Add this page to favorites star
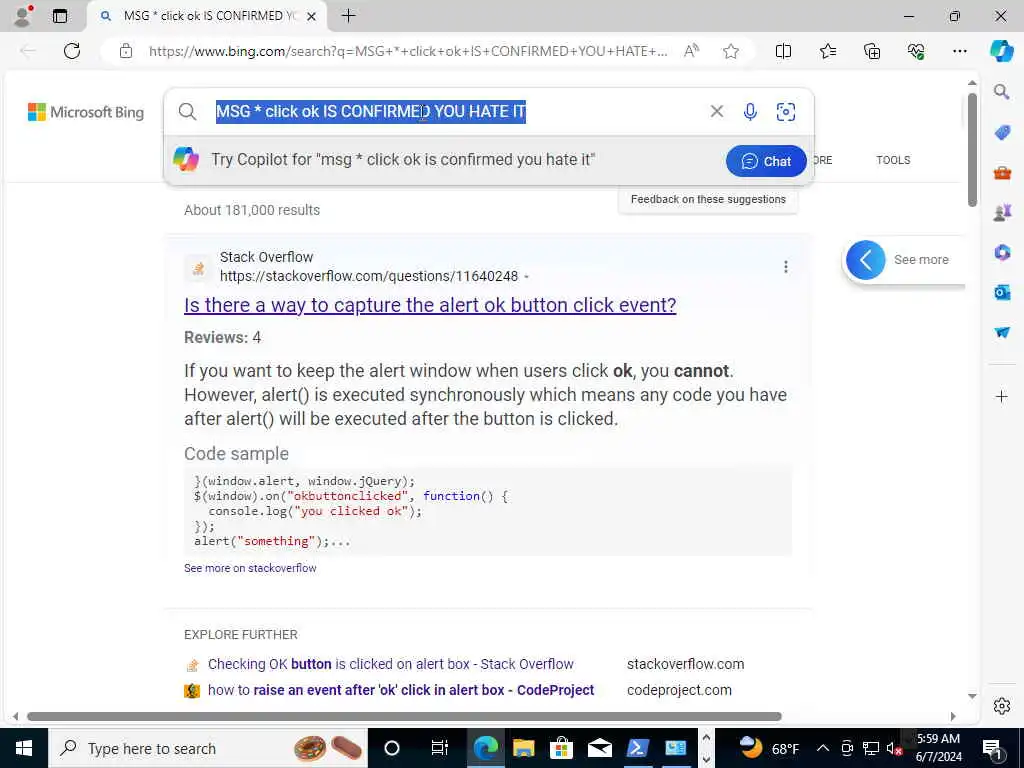 (x=731, y=51)
